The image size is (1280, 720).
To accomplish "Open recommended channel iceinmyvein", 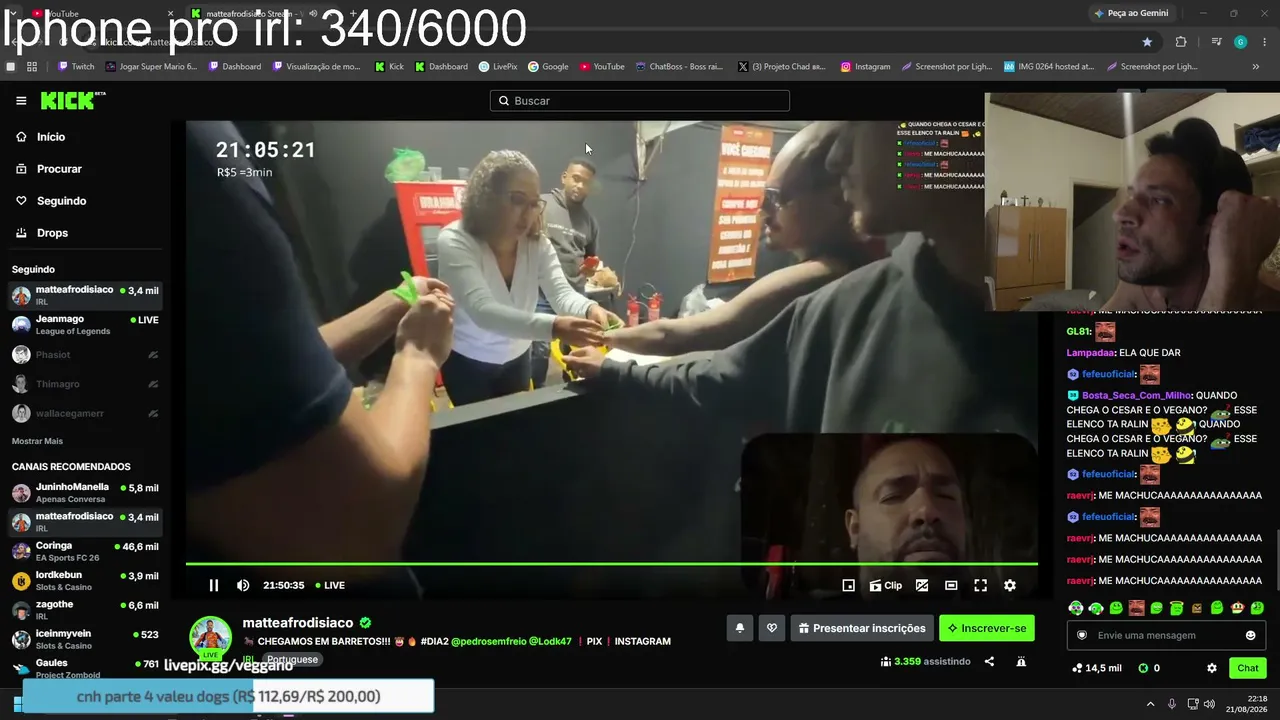I will [85, 639].
